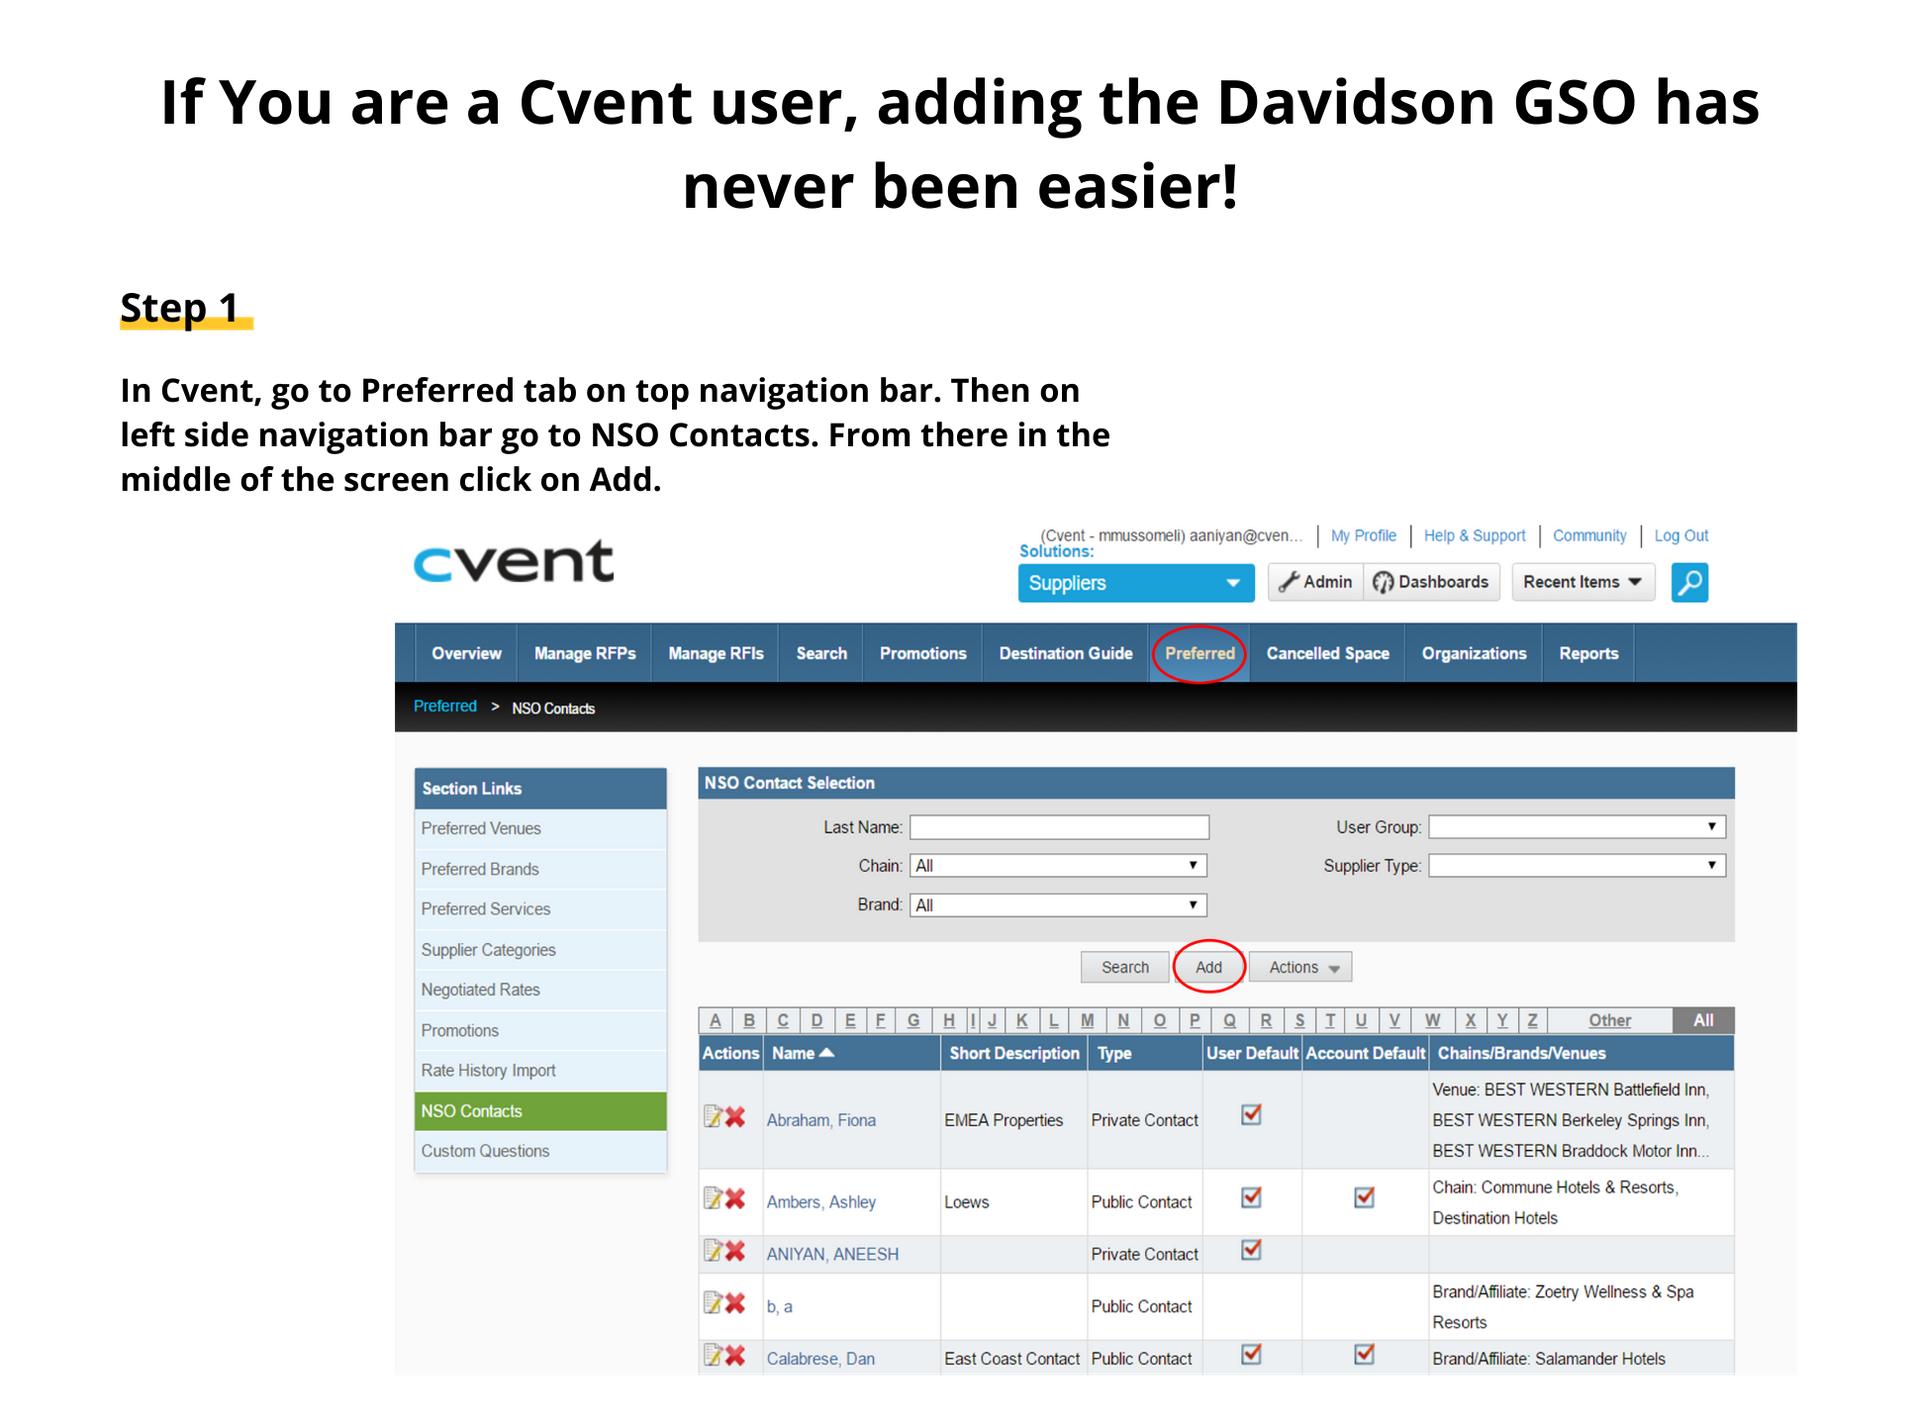Open the Destination Guide tab

point(1066,653)
